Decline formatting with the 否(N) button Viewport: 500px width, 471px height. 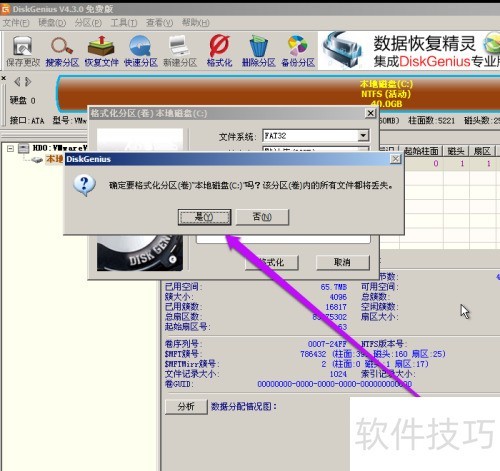(262, 217)
